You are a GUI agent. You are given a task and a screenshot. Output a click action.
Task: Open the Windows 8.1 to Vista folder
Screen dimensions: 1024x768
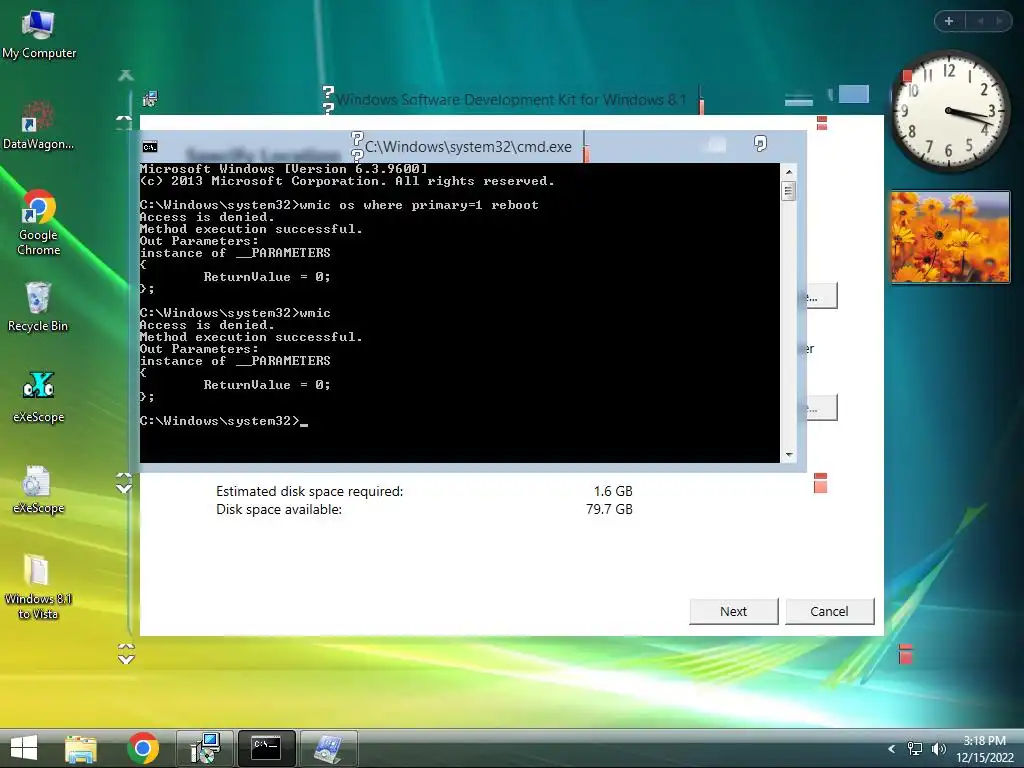[x=37, y=586]
